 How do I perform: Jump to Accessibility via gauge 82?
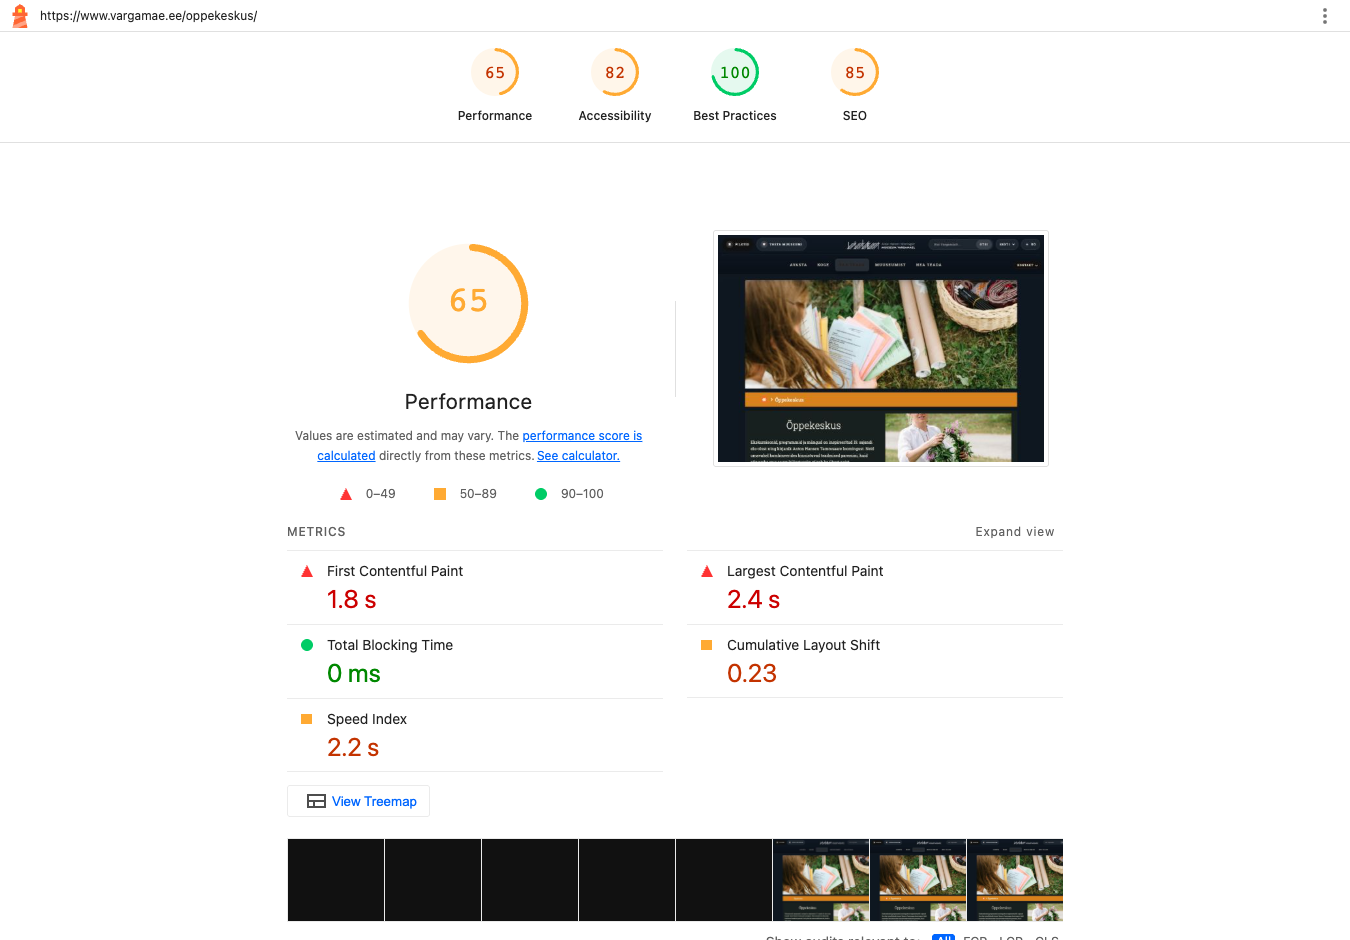(615, 72)
